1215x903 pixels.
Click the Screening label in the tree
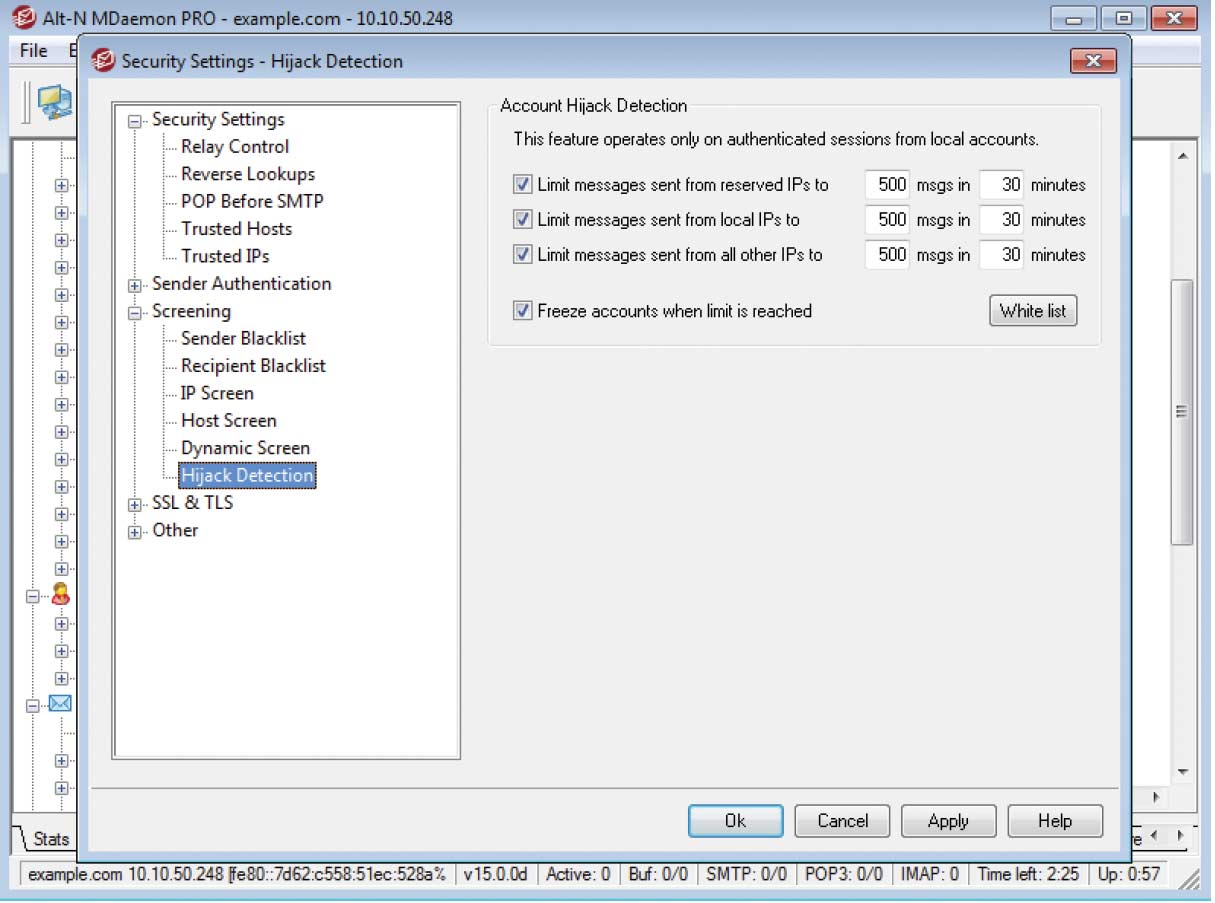[191, 311]
